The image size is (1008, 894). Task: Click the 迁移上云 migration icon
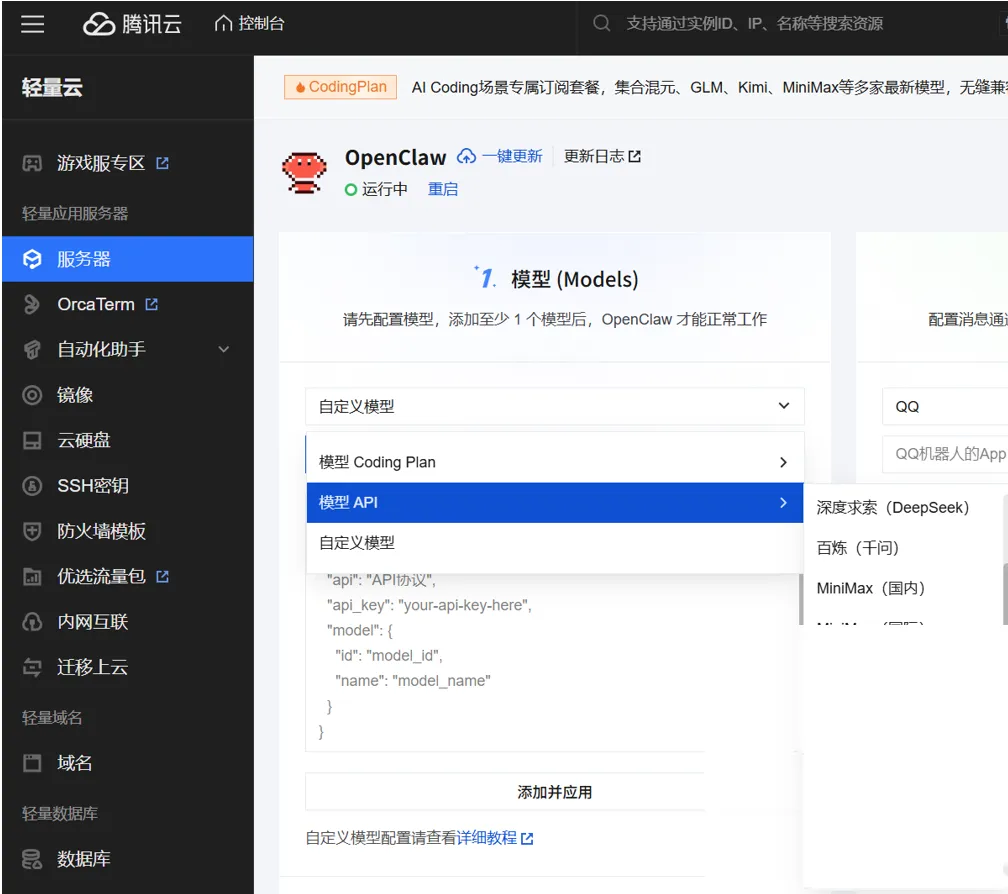pyautogui.click(x=32, y=667)
